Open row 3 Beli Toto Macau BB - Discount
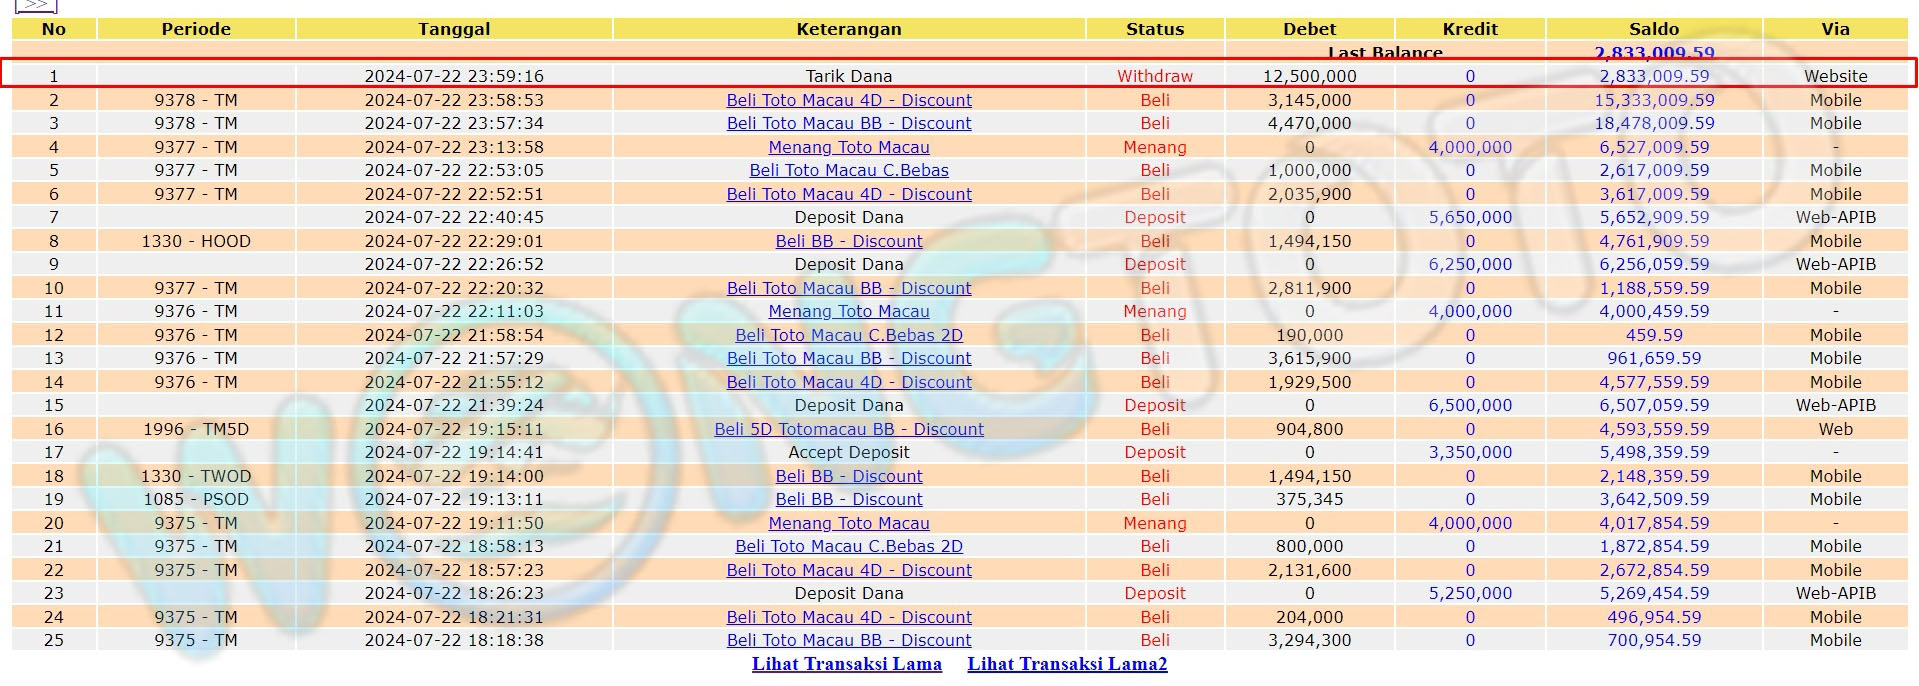Image resolution: width=1919 pixels, height=686 pixels. tap(848, 123)
